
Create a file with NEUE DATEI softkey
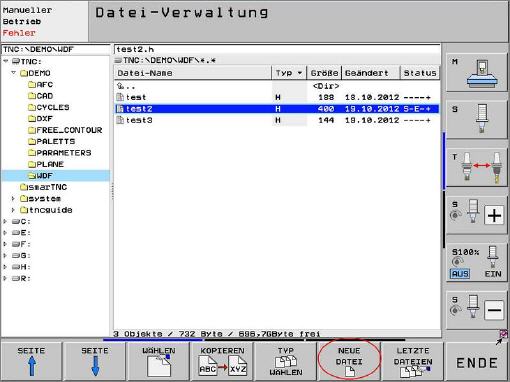point(349,361)
